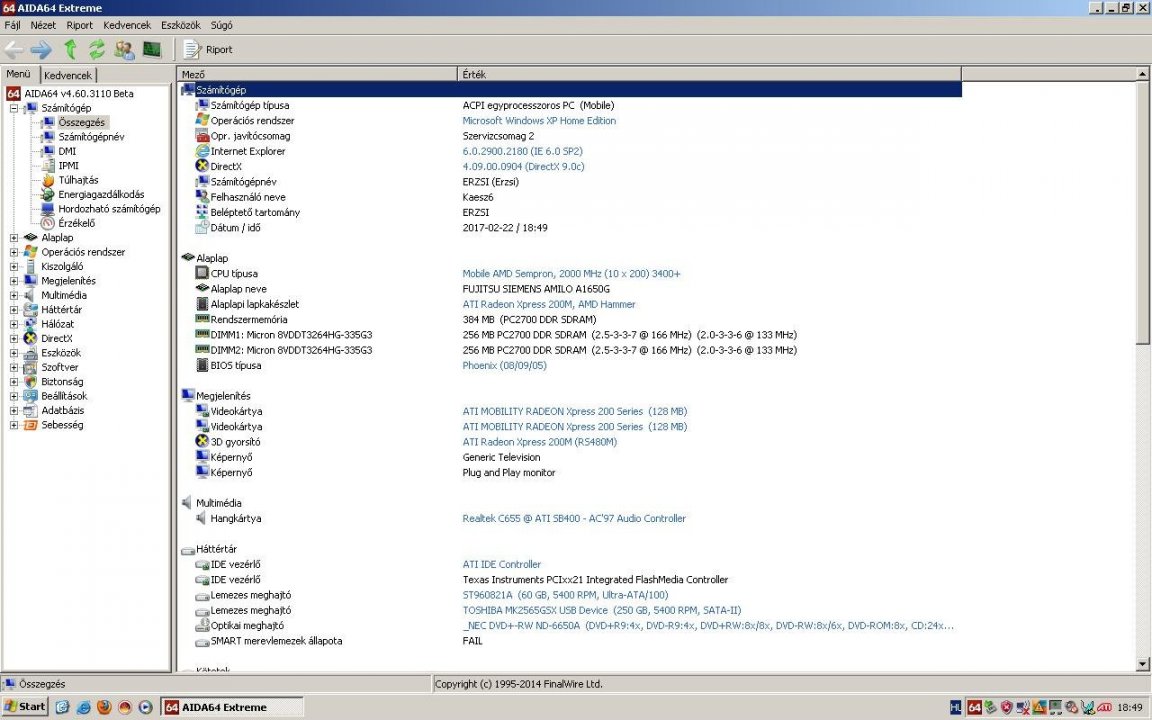The height and width of the screenshot is (720, 1152).
Task: Click the scroll down arrow of list
Action: tap(1142, 664)
